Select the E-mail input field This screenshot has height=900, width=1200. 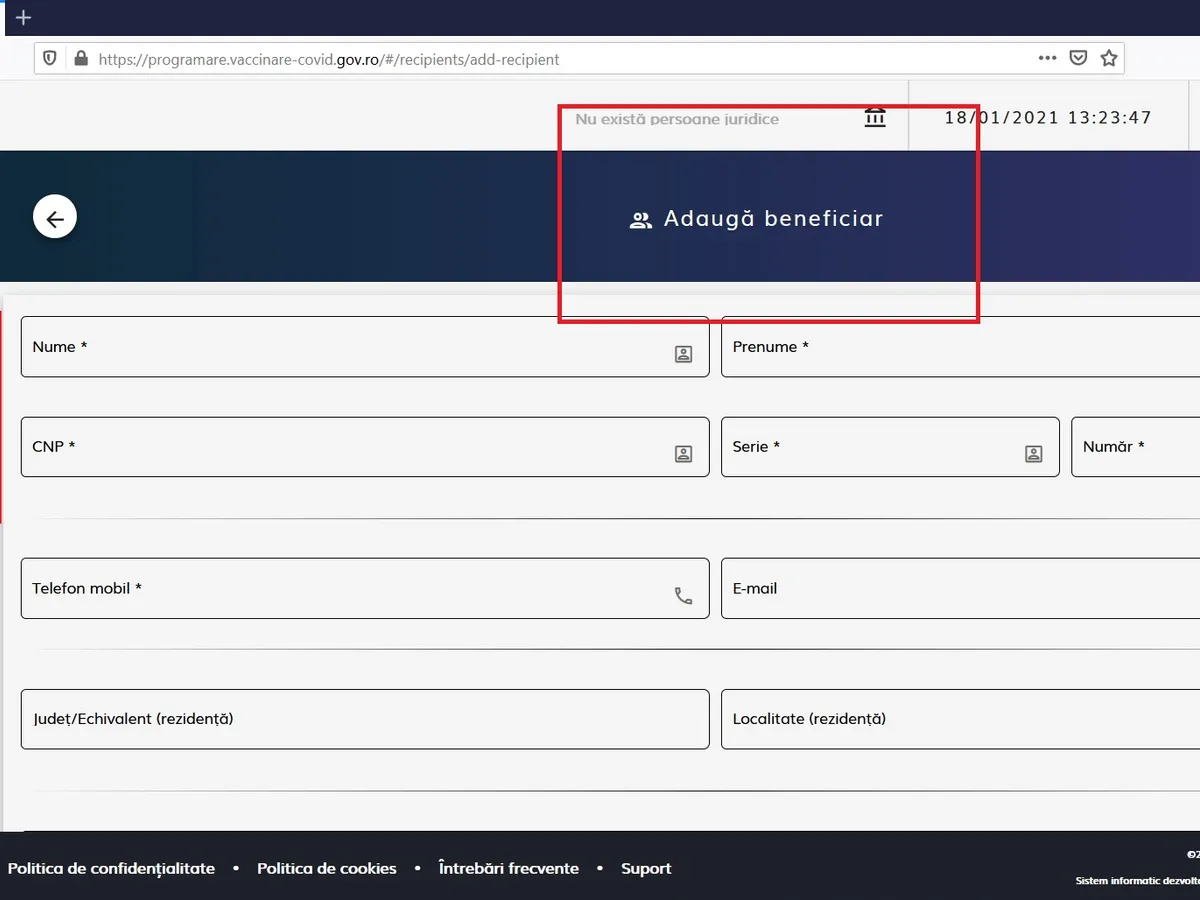[960, 589]
